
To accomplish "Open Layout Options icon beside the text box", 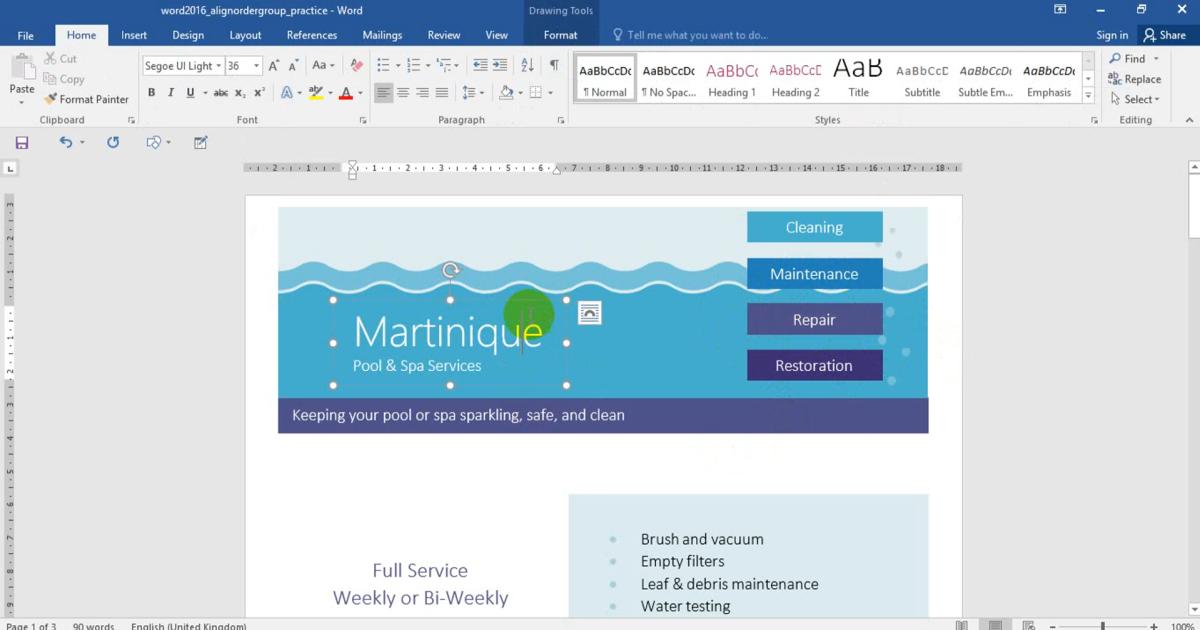I will (590, 314).
